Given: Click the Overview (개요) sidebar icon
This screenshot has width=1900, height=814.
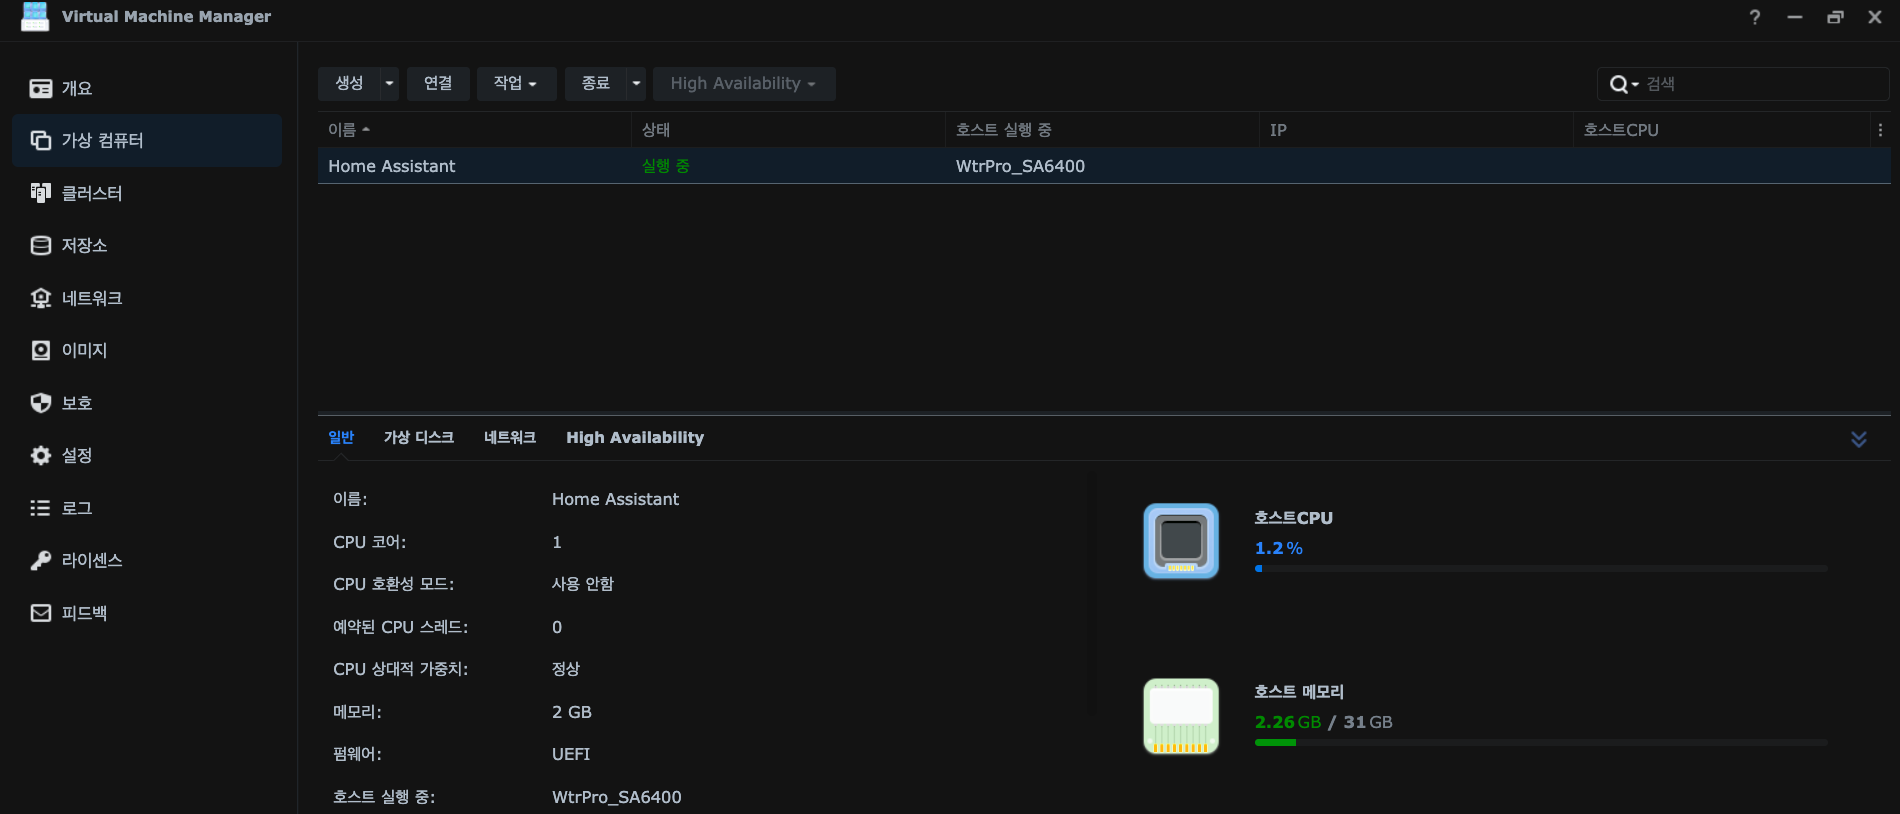Looking at the screenshot, I should pyautogui.click(x=40, y=89).
